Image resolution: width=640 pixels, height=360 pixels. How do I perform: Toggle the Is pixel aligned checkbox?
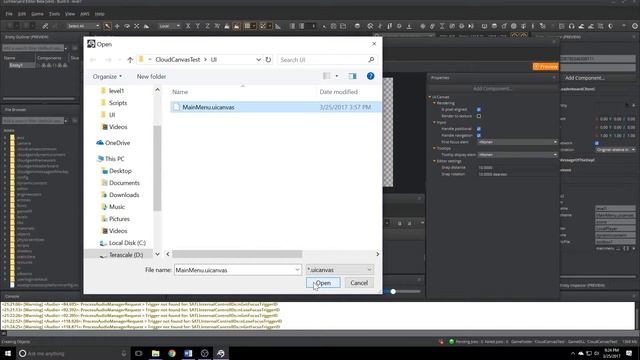tap(479, 109)
